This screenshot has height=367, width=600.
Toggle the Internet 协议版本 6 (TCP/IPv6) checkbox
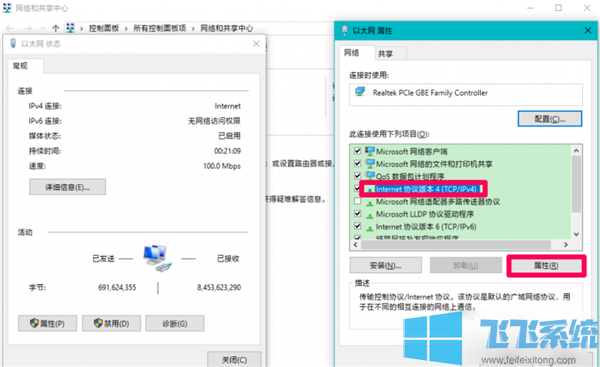357,226
